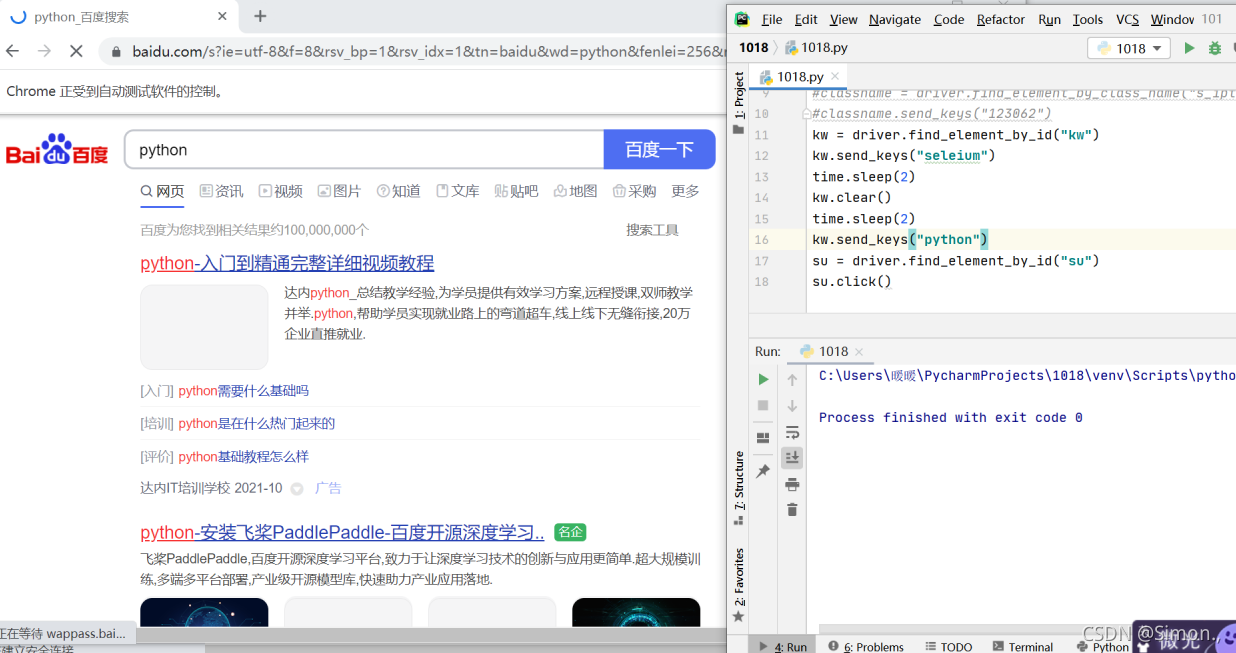Click 1018.py in the breadcrumb
Viewport: 1236px width, 653px height.
(816, 47)
